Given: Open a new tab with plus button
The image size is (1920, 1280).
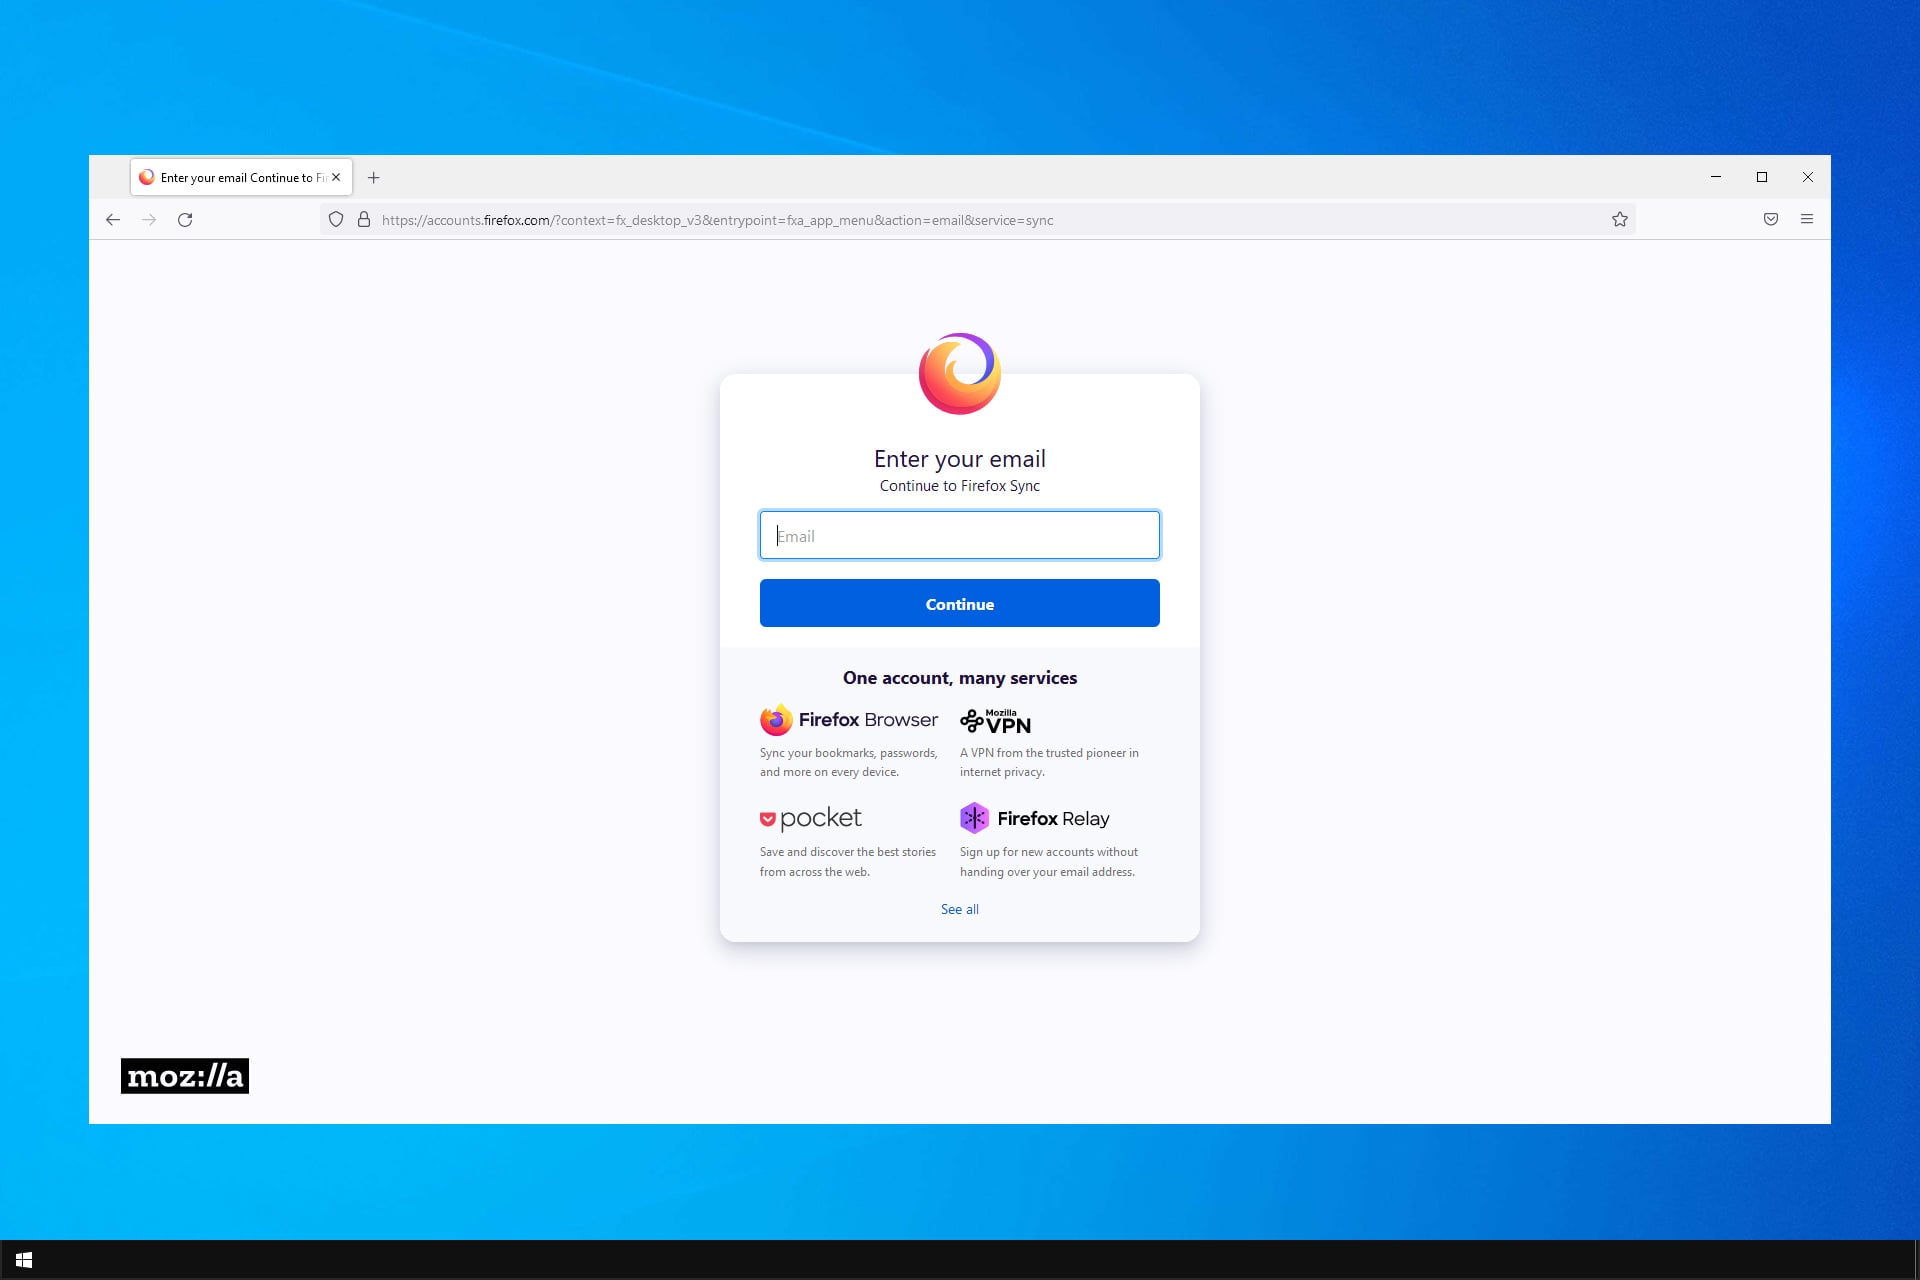Looking at the screenshot, I should [x=374, y=178].
